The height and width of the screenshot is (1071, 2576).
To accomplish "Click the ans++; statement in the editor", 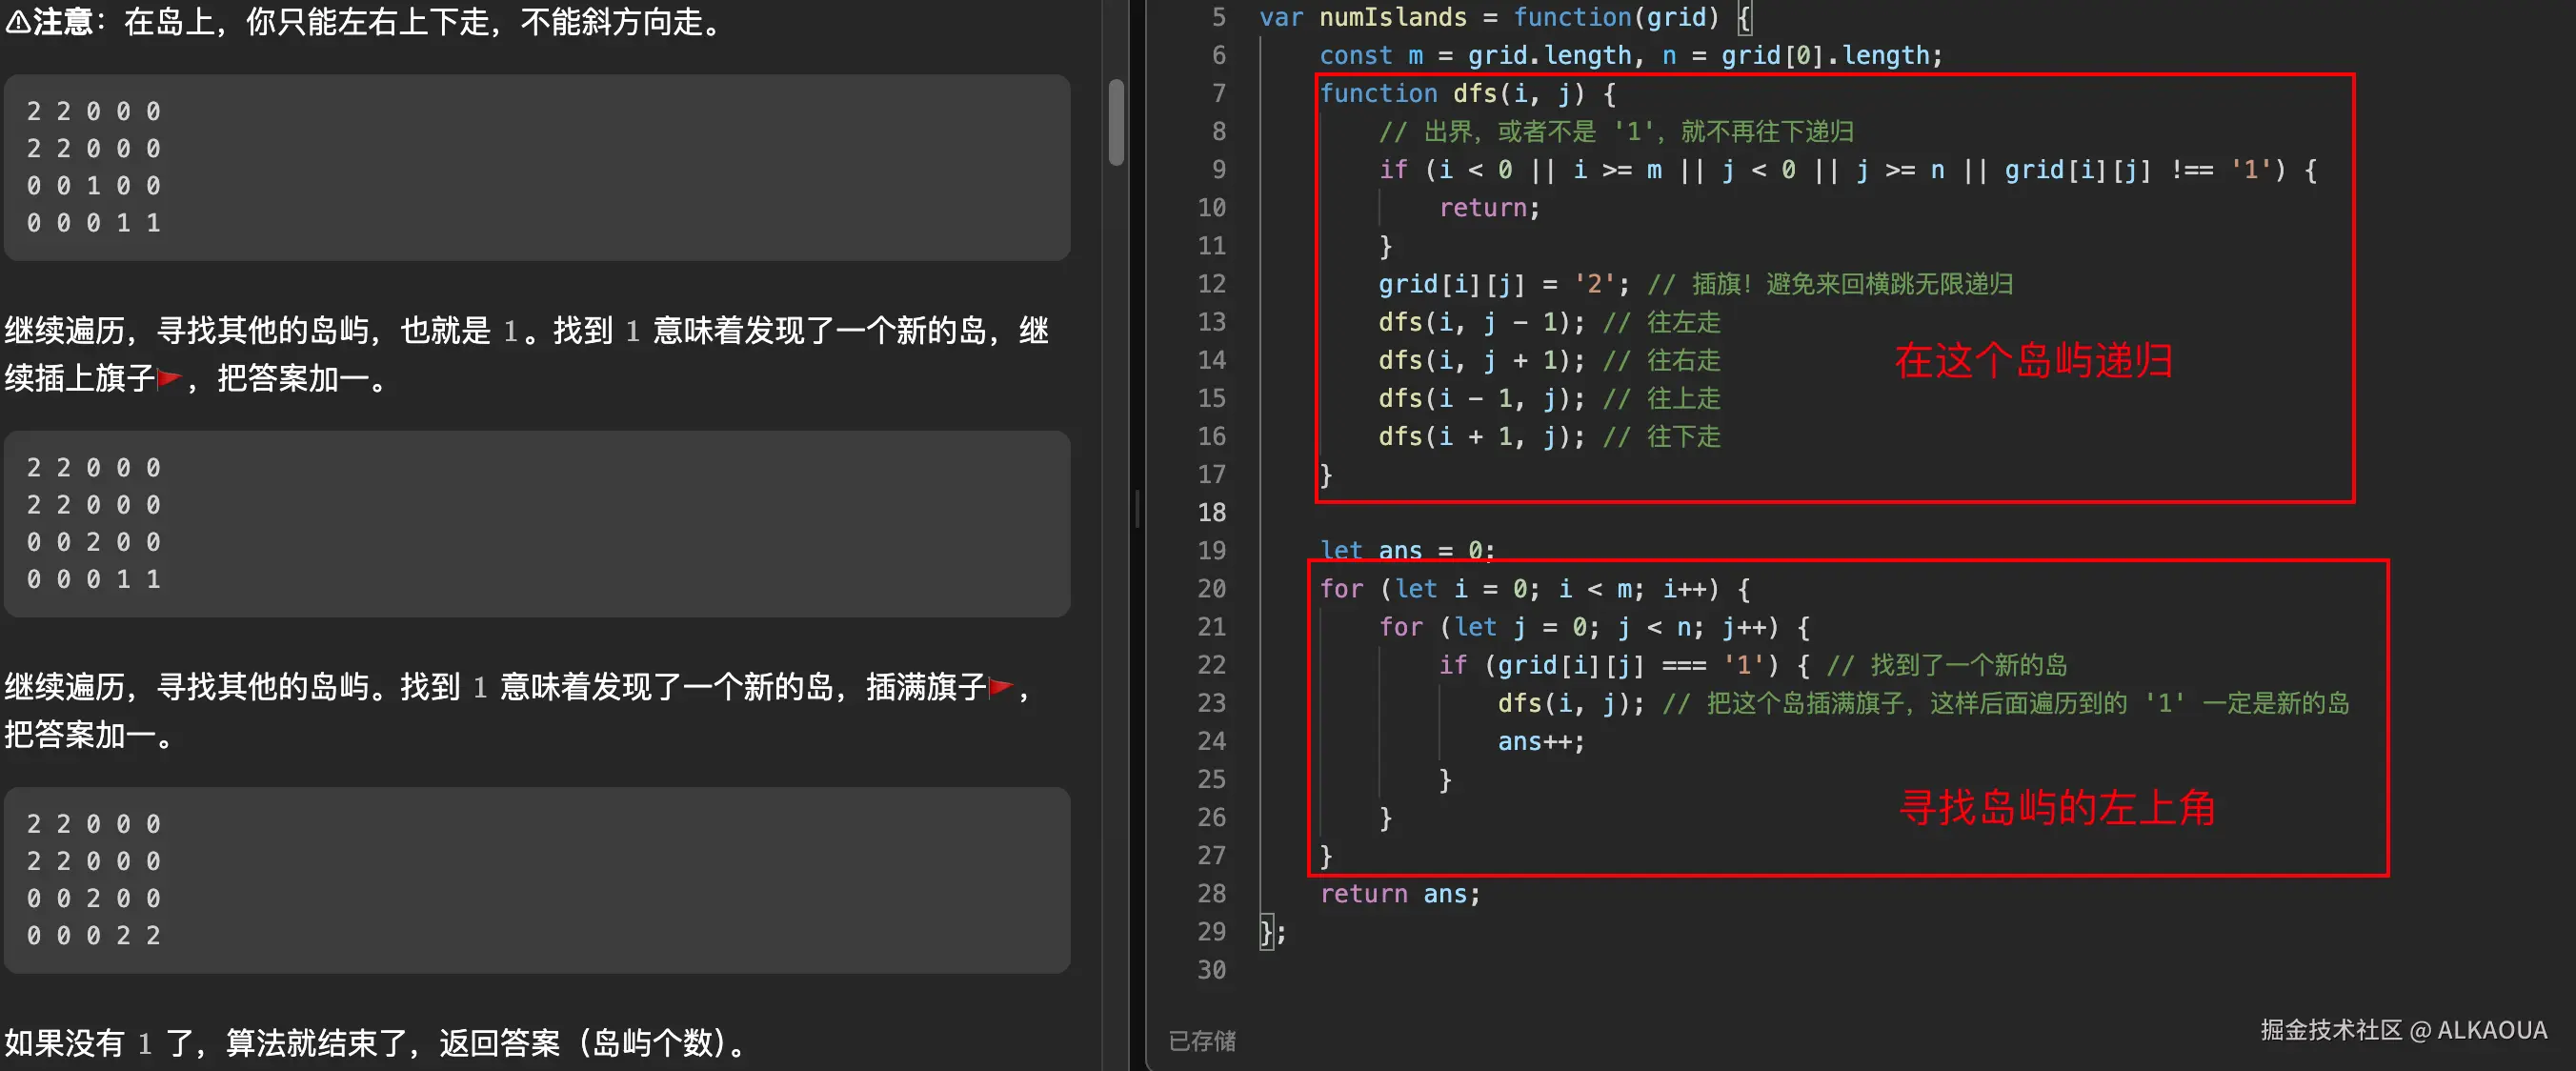I will [x=1540, y=741].
